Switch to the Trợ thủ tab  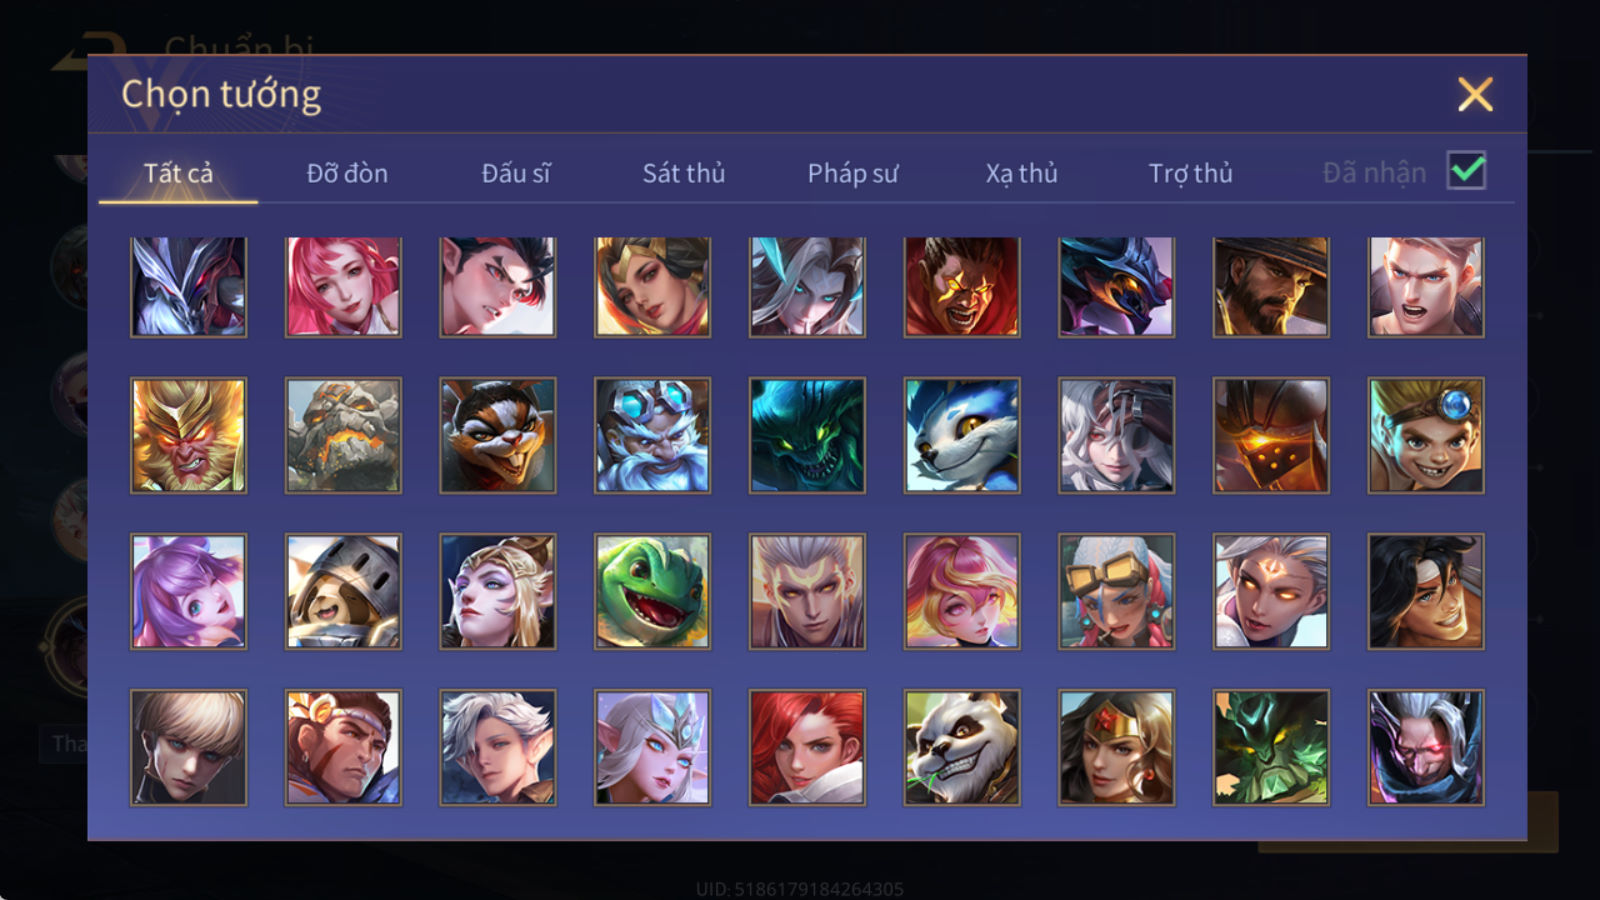[x=1190, y=173]
